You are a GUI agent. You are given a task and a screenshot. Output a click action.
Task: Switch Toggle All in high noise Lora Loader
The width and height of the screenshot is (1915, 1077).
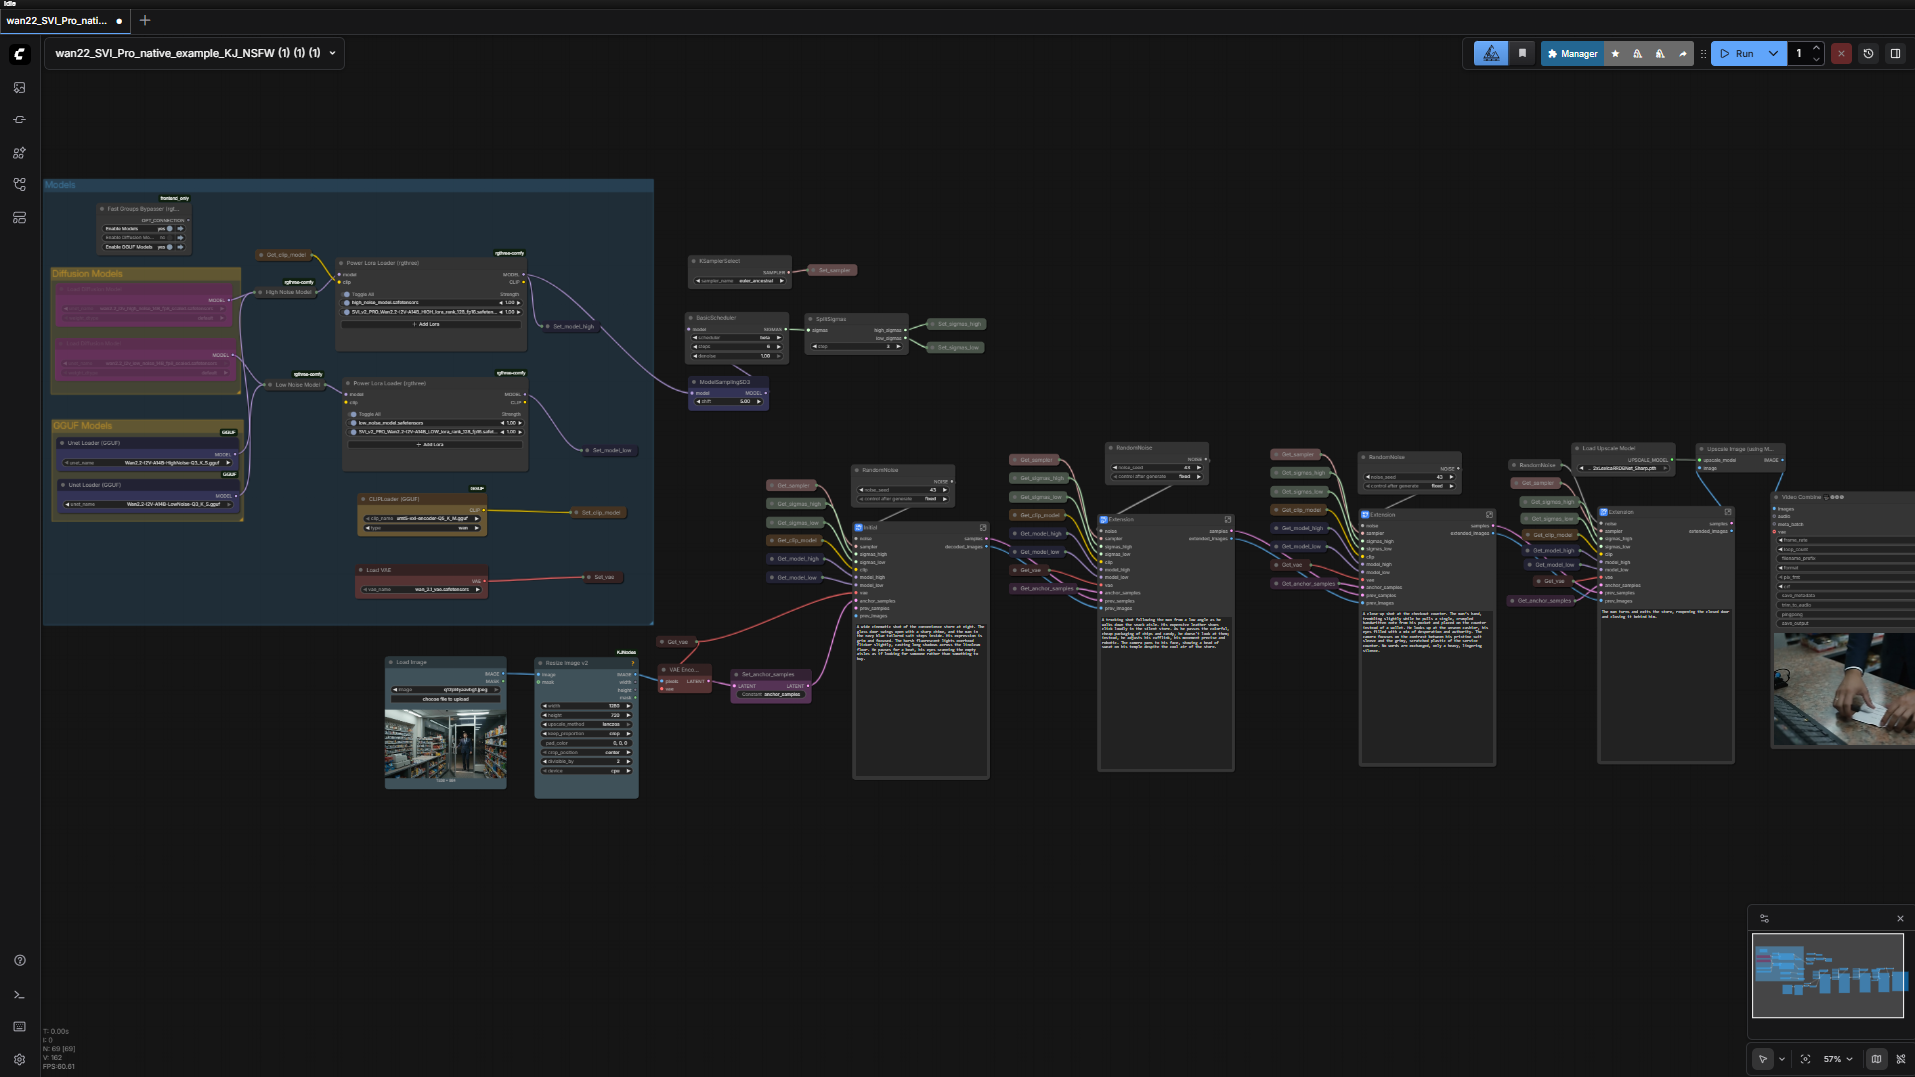[x=348, y=294]
